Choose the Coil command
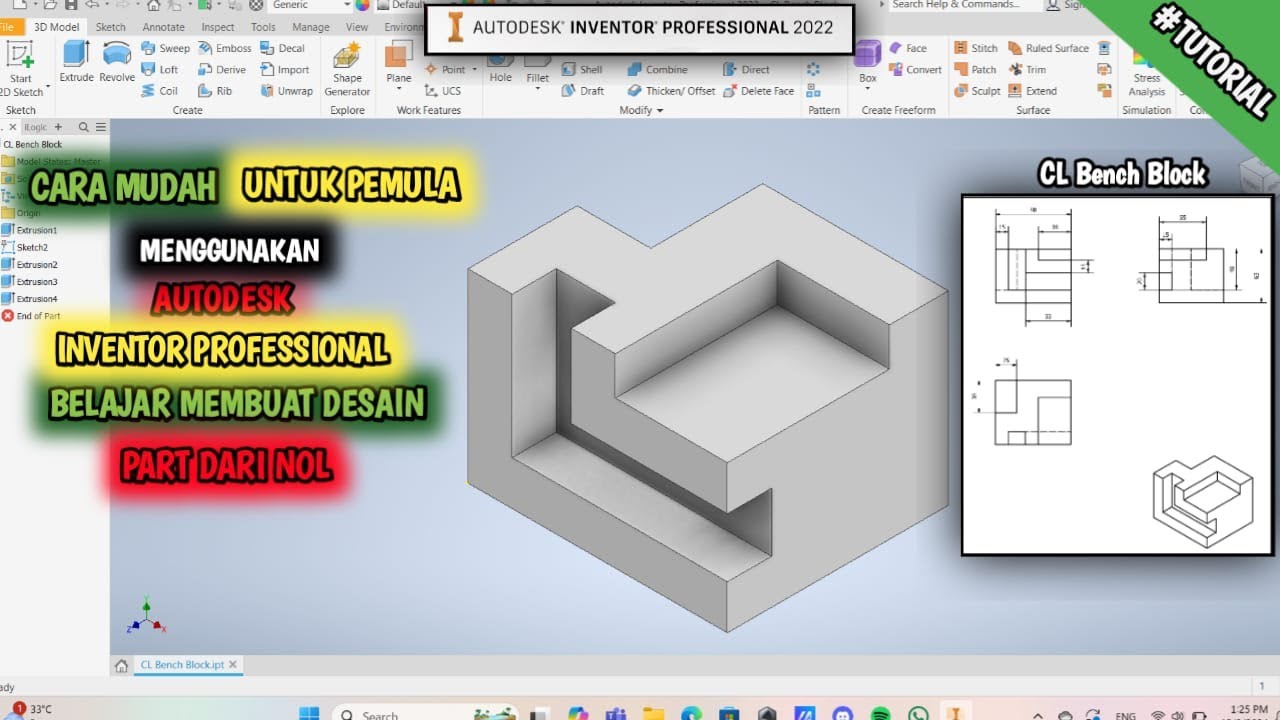This screenshot has height=720, width=1280. (160, 91)
